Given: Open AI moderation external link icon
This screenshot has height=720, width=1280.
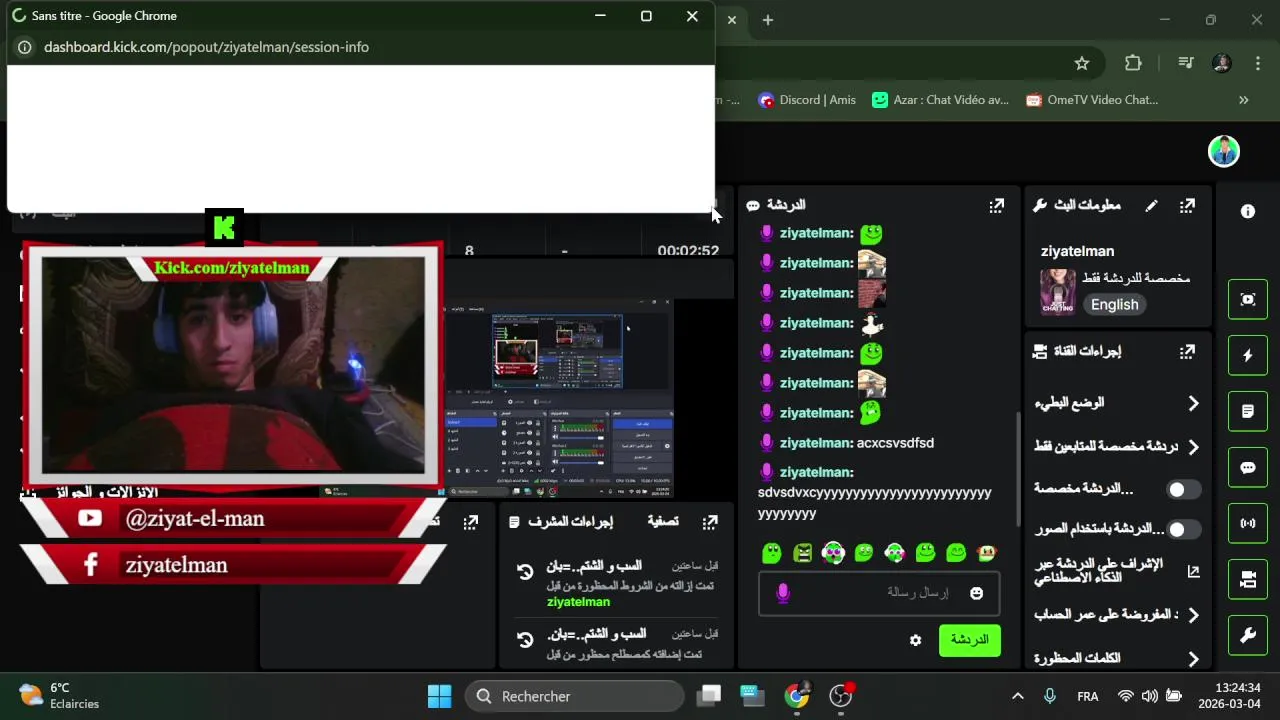Looking at the screenshot, I should pyautogui.click(x=1193, y=572).
